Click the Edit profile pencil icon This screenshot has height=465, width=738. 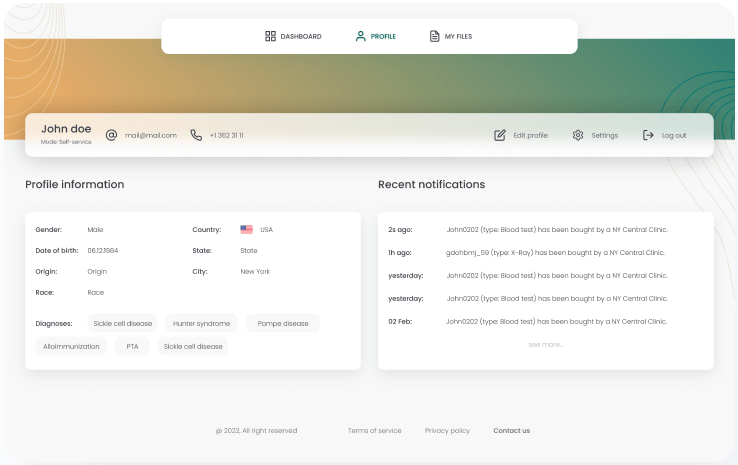(500, 135)
